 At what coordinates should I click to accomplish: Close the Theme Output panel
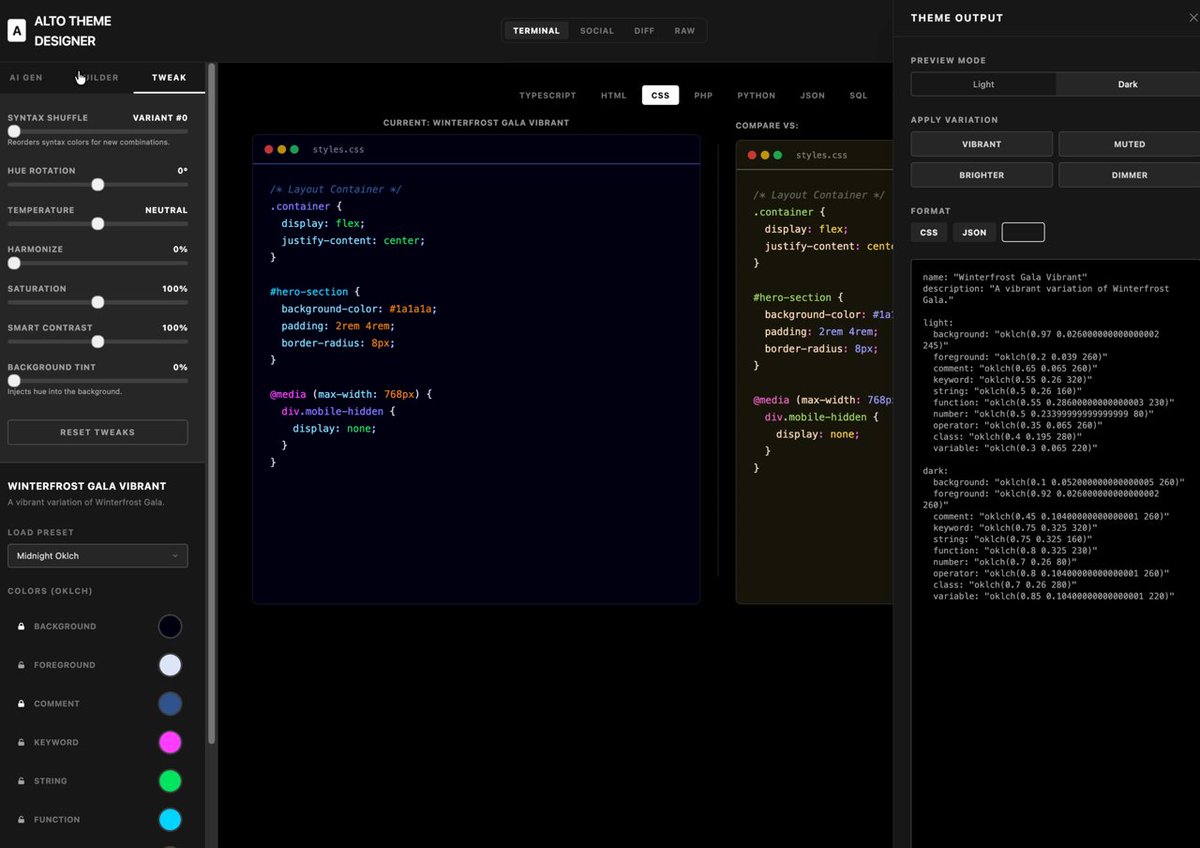tap(1192, 18)
